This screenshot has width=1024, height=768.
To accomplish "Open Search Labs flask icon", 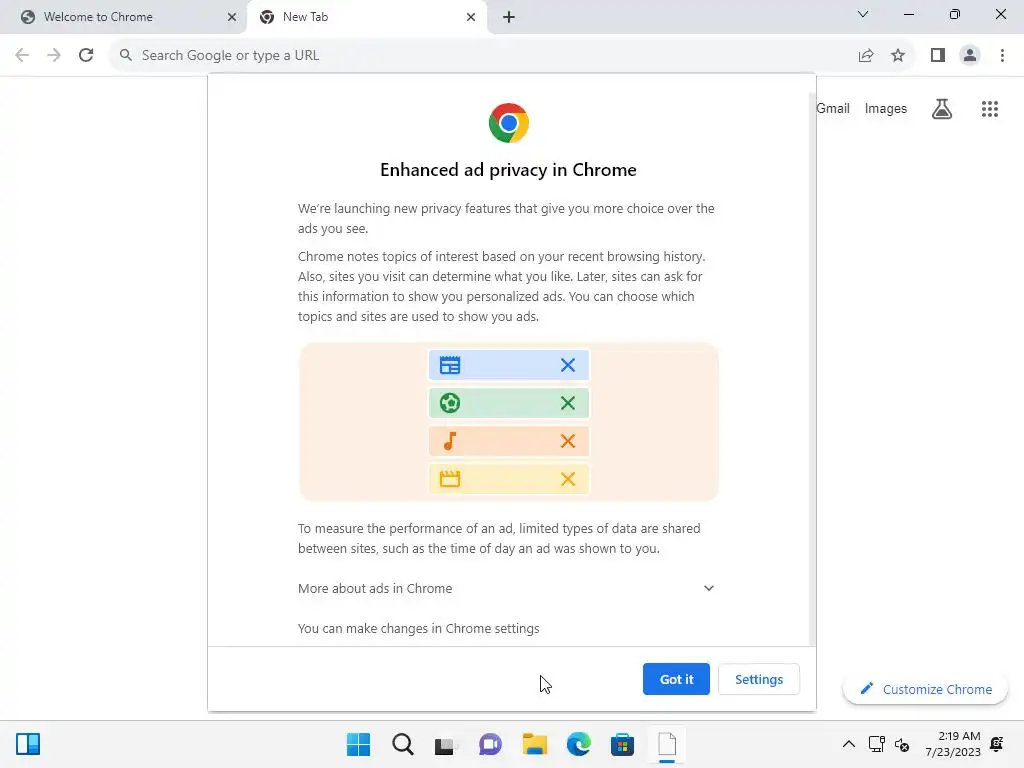I will coord(942,108).
